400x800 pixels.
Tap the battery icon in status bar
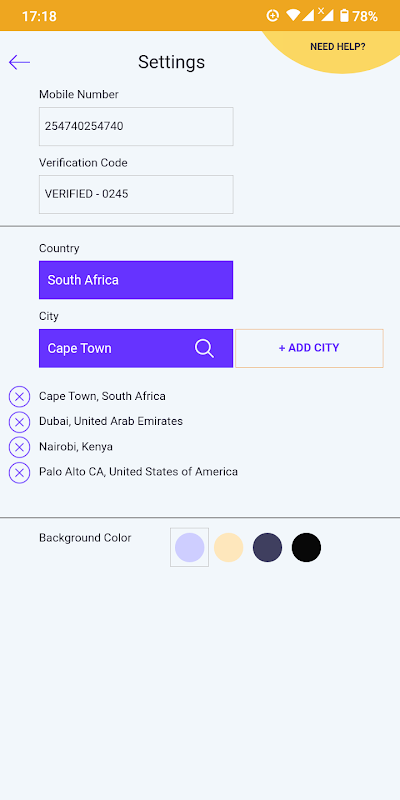344,16
